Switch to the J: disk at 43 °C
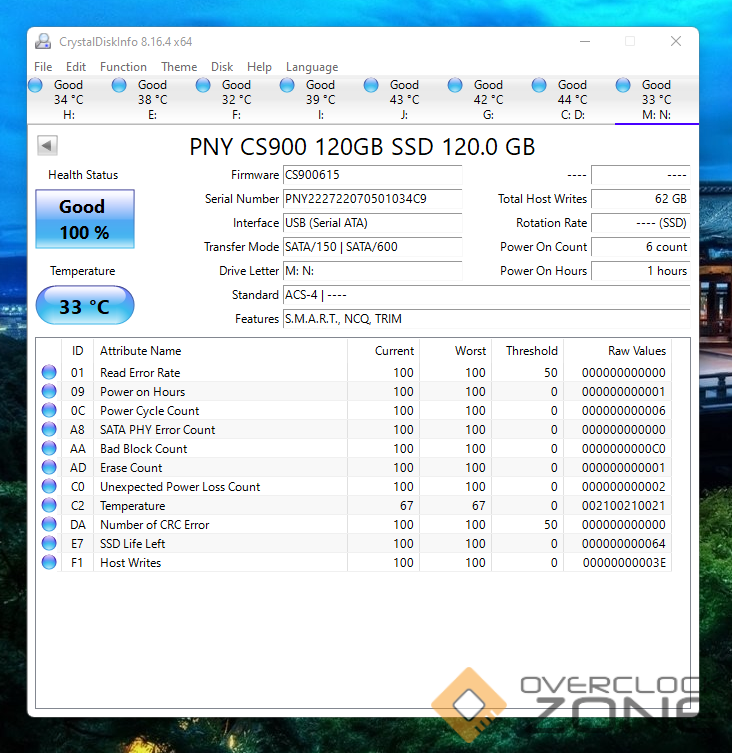This screenshot has height=753, width=732. [x=404, y=99]
